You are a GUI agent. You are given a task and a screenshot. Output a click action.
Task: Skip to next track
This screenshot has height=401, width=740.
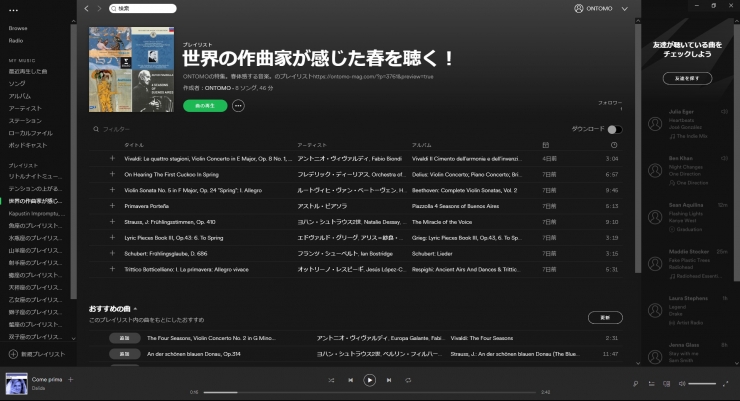[389, 380]
